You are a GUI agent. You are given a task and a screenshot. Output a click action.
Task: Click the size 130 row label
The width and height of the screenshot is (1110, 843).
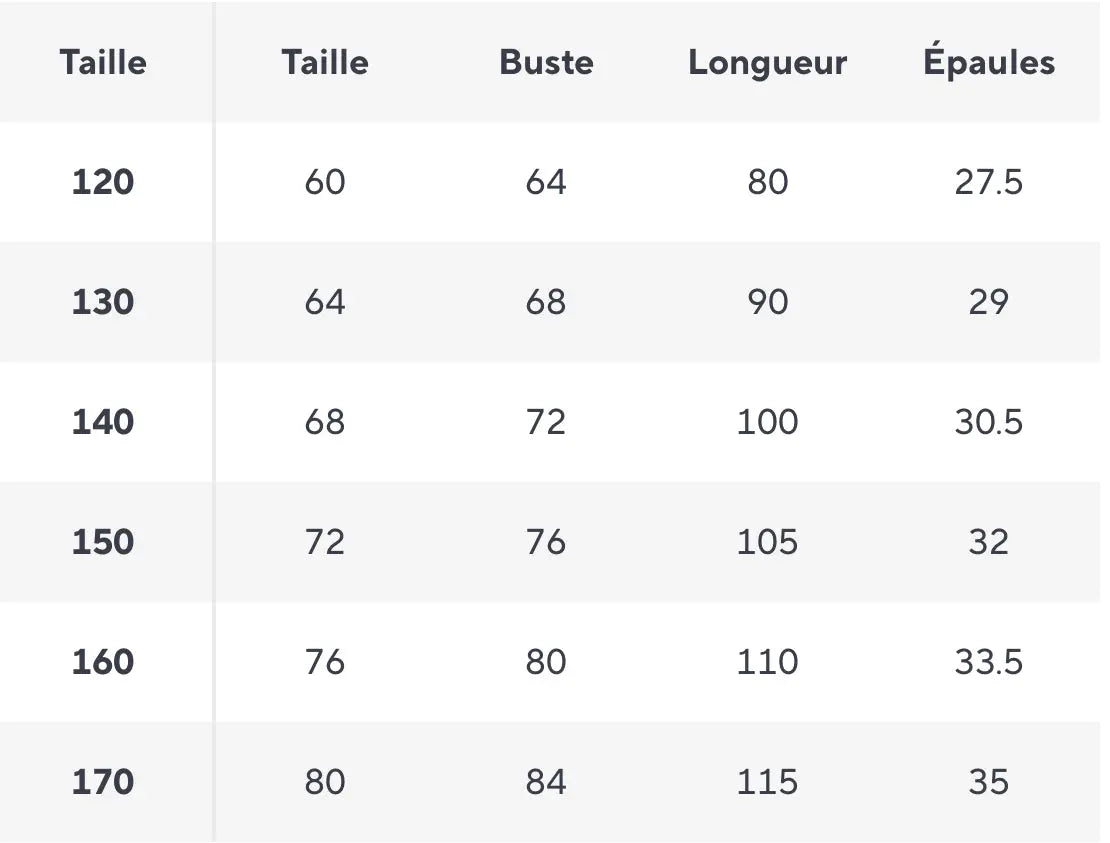[x=103, y=302]
